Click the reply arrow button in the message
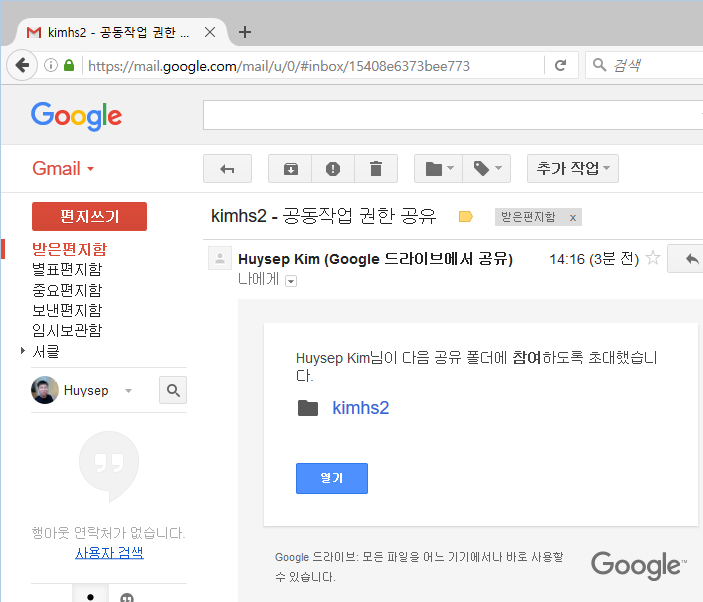The height and width of the screenshot is (602, 703). point(692,259)
